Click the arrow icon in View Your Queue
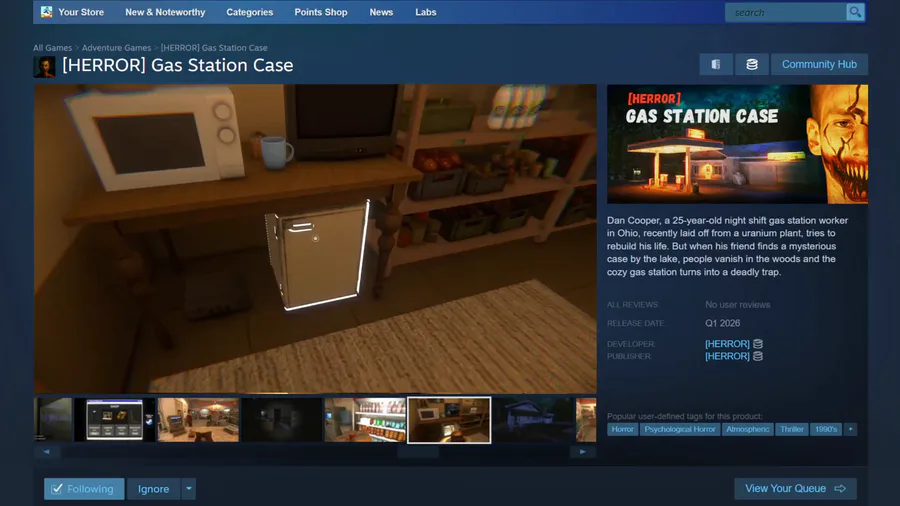The height and width of the screenshot is (506, 900). point(840,489)
